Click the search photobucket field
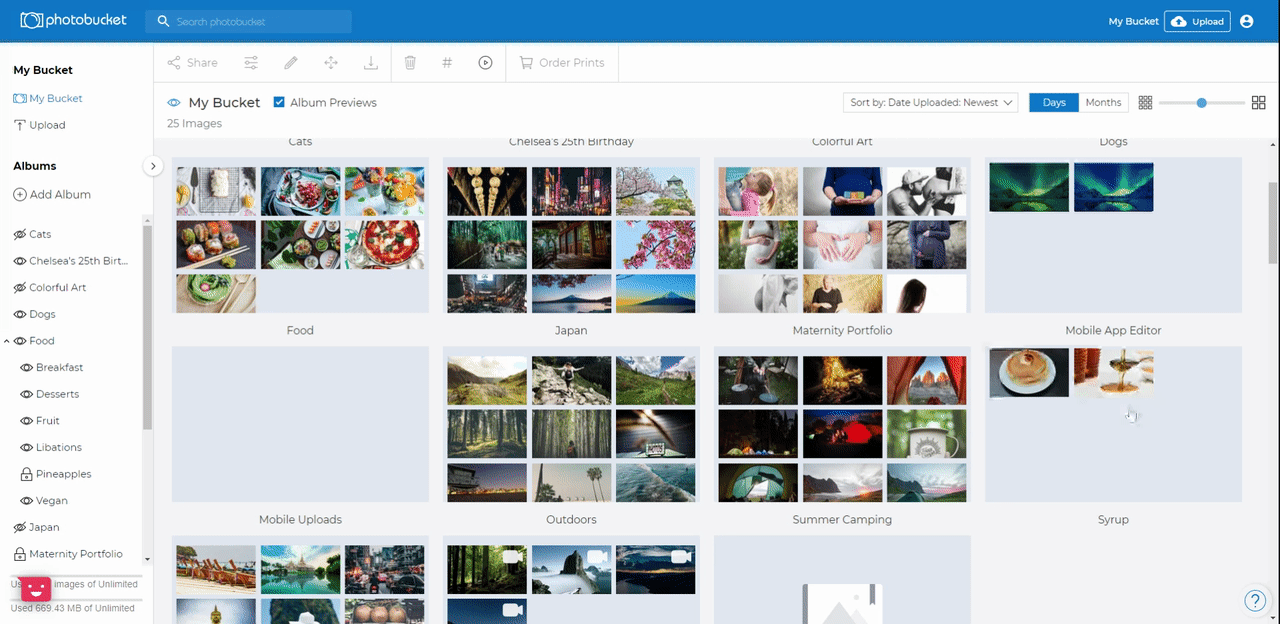The image size is (1280, 624). (248, 21)
